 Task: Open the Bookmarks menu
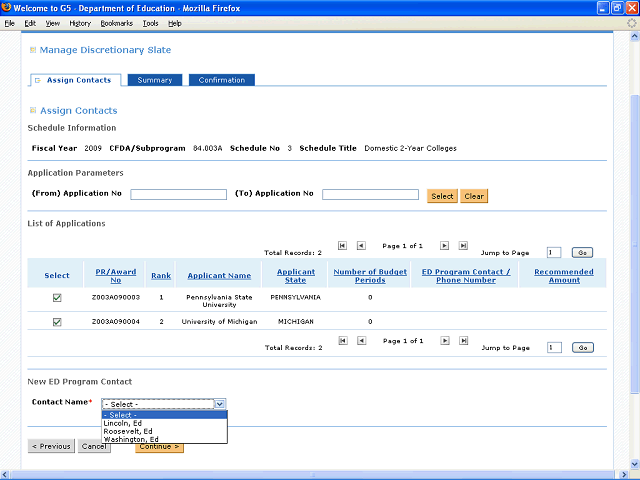116,23
